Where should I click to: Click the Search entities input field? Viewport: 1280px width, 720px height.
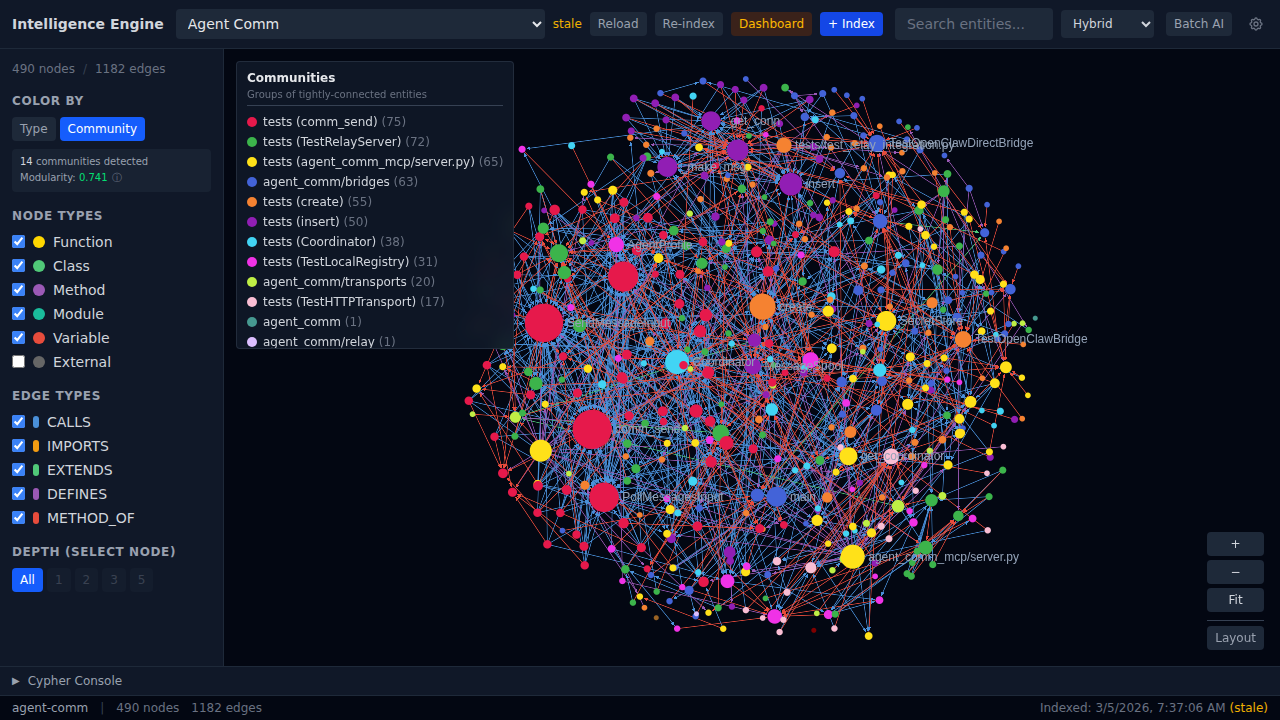point(973,24)
